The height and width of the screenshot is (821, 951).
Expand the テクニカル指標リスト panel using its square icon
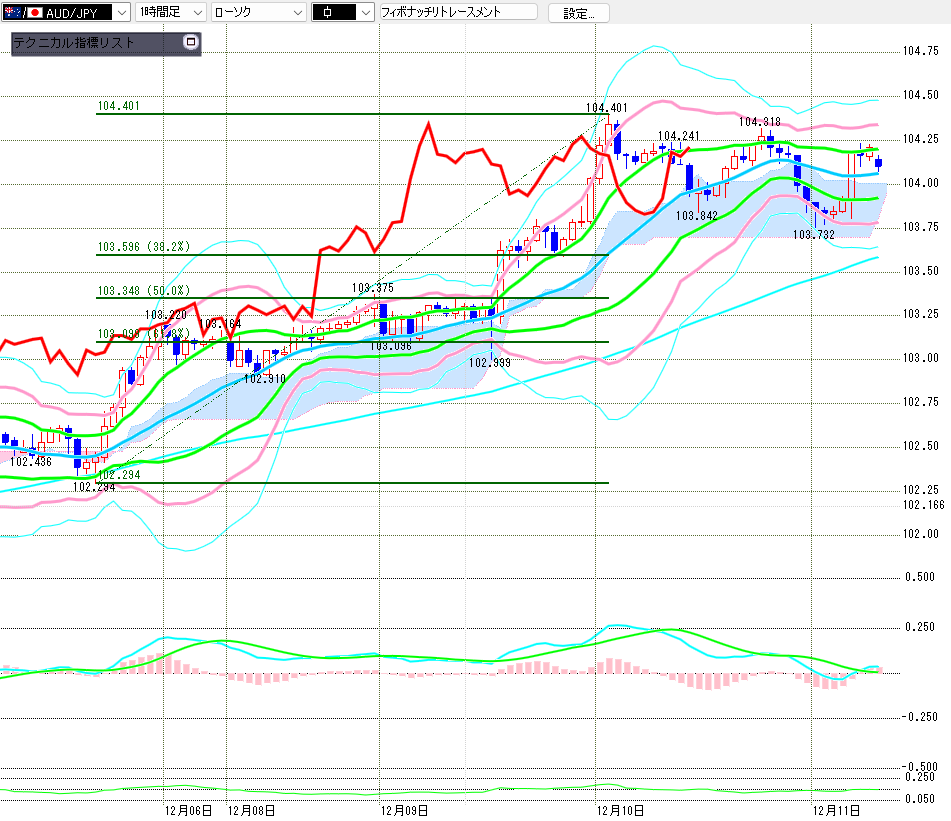pos(191,43)
